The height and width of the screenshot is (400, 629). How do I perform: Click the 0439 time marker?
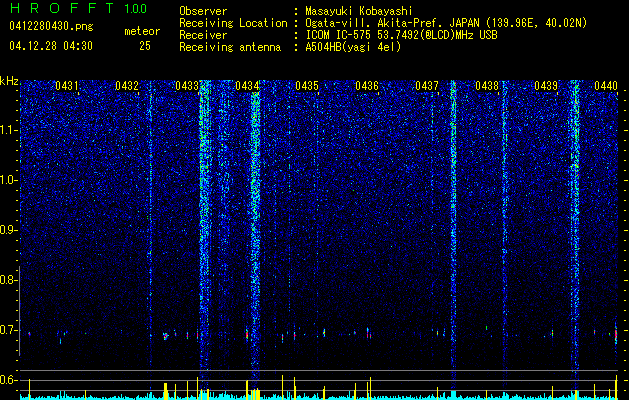point(546,86)
